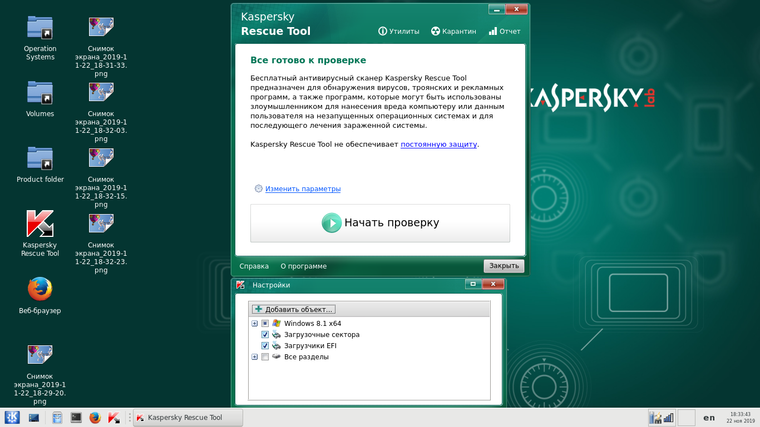Select screenshot file 18-32-15.png on desktop
Image resolution: width=760 pixels, height=427 pixels.
[x=101, y=177]
